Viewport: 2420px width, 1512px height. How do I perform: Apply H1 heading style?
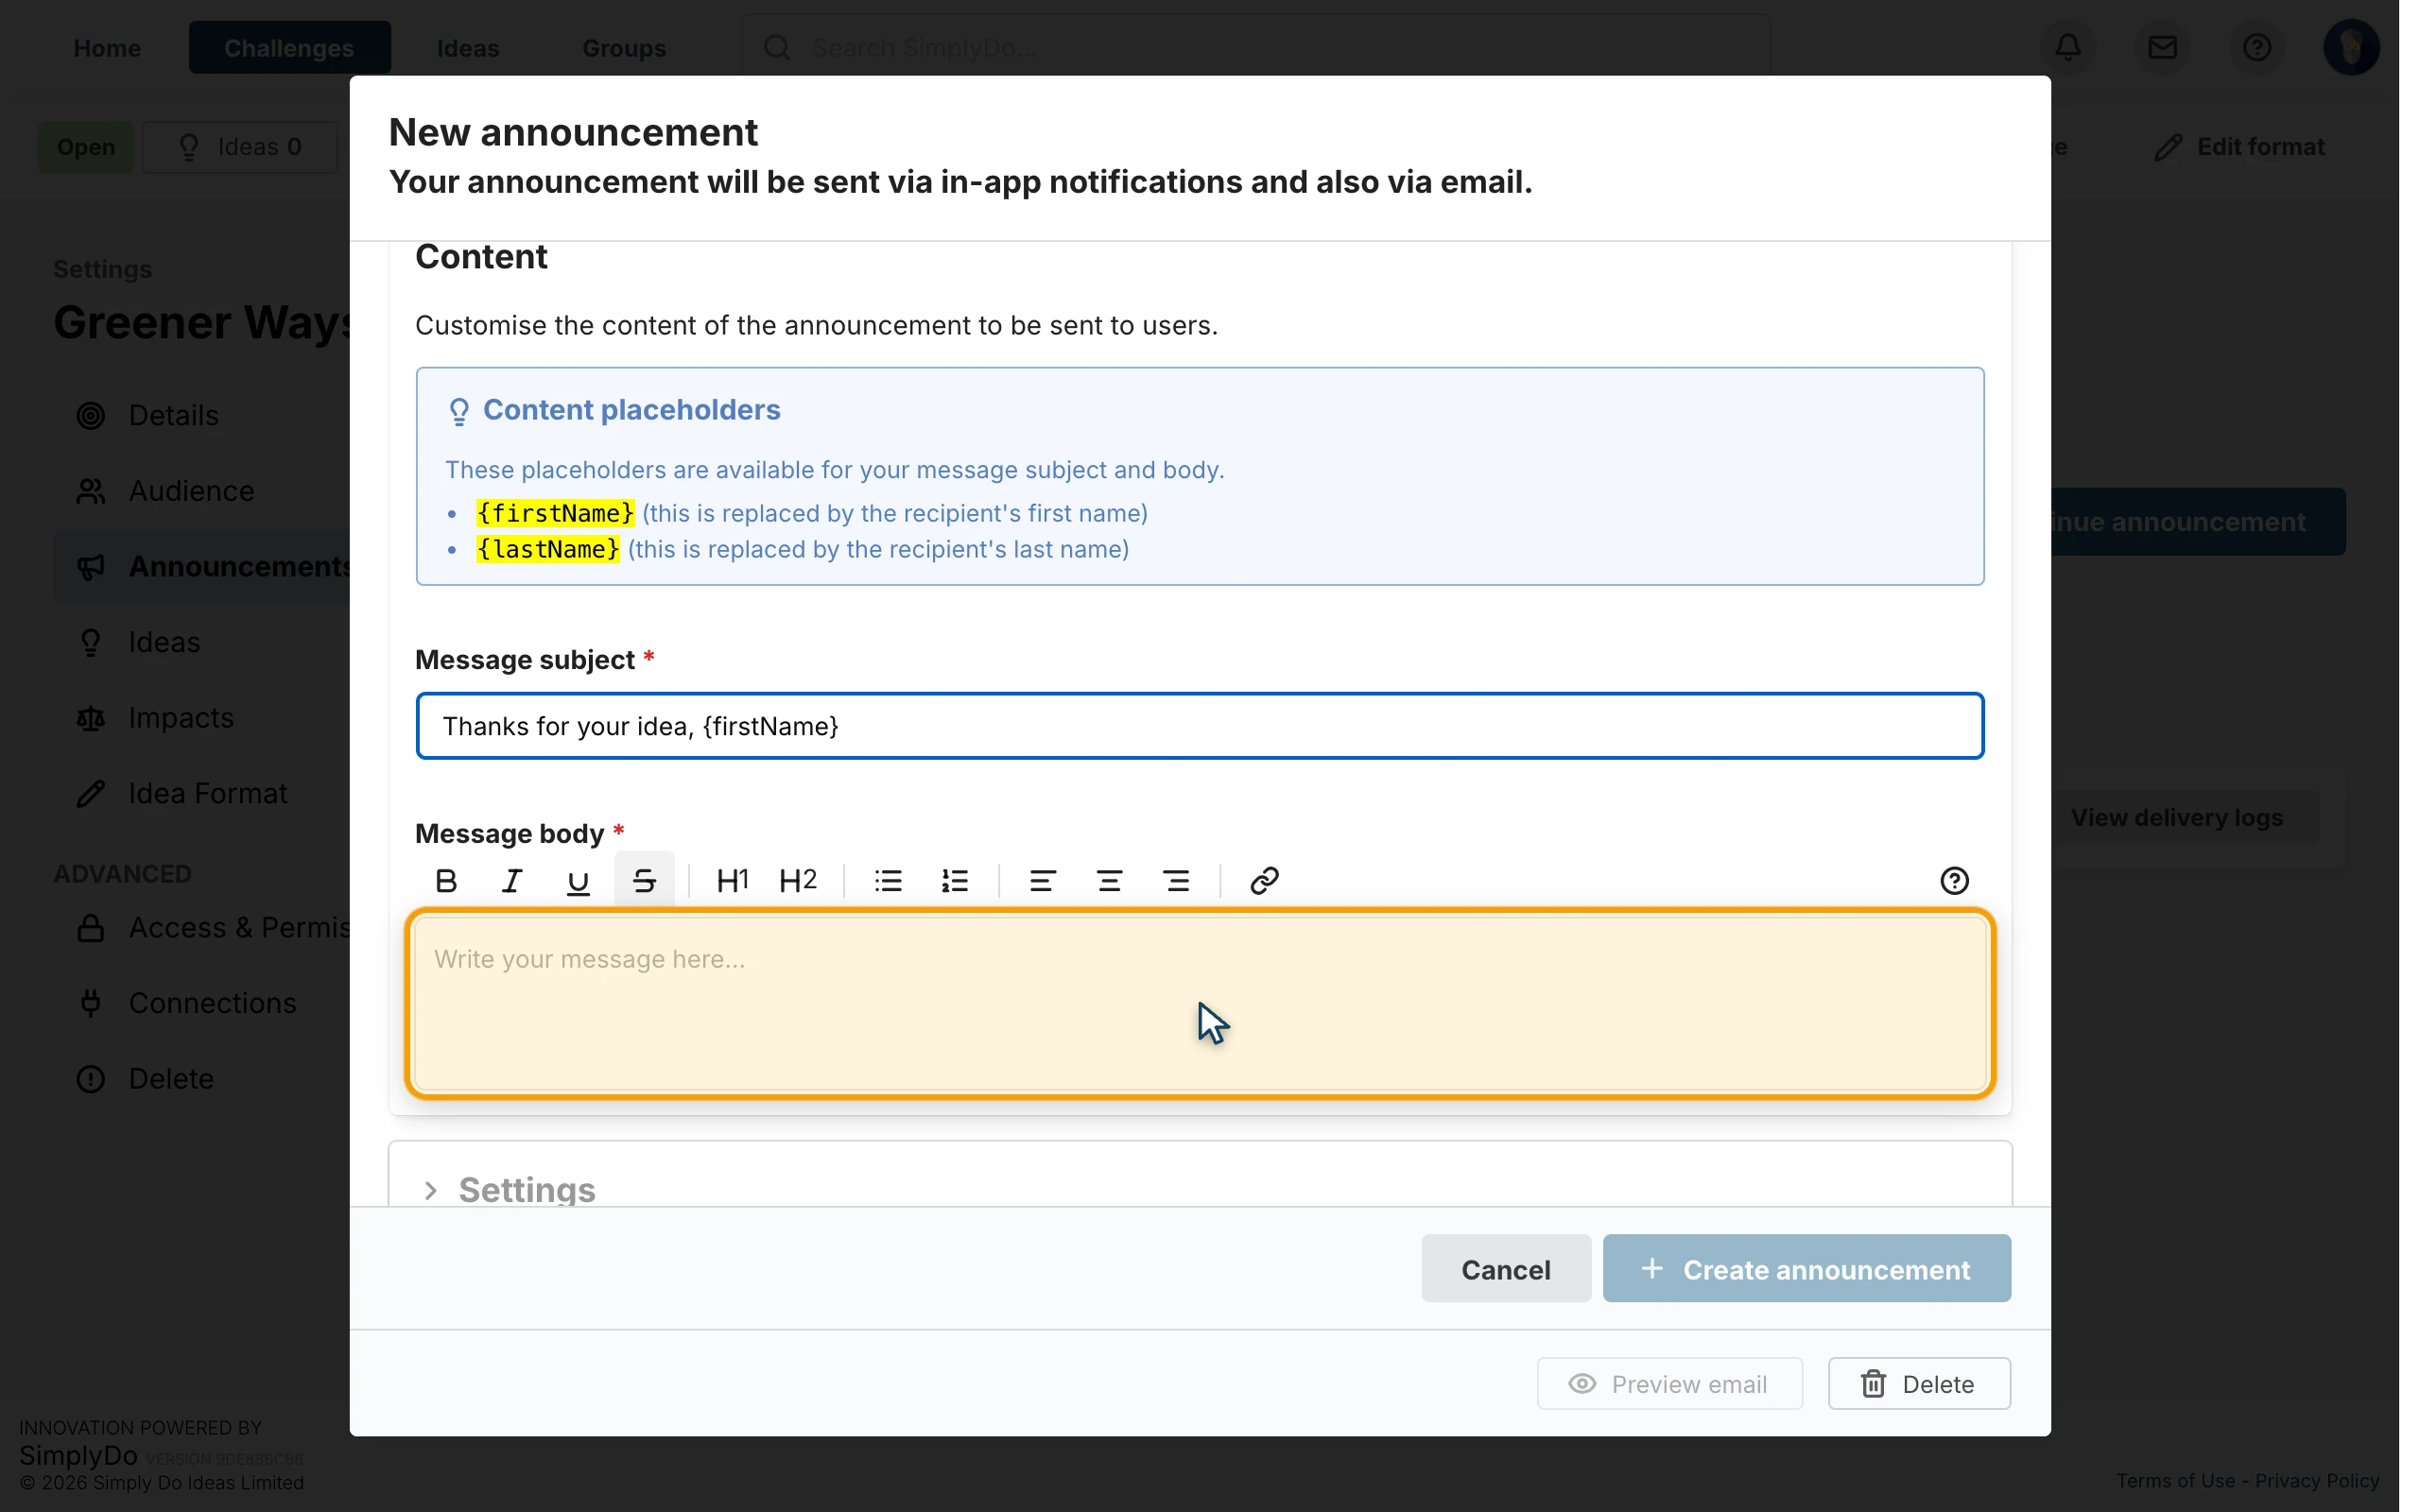(732, 881)
